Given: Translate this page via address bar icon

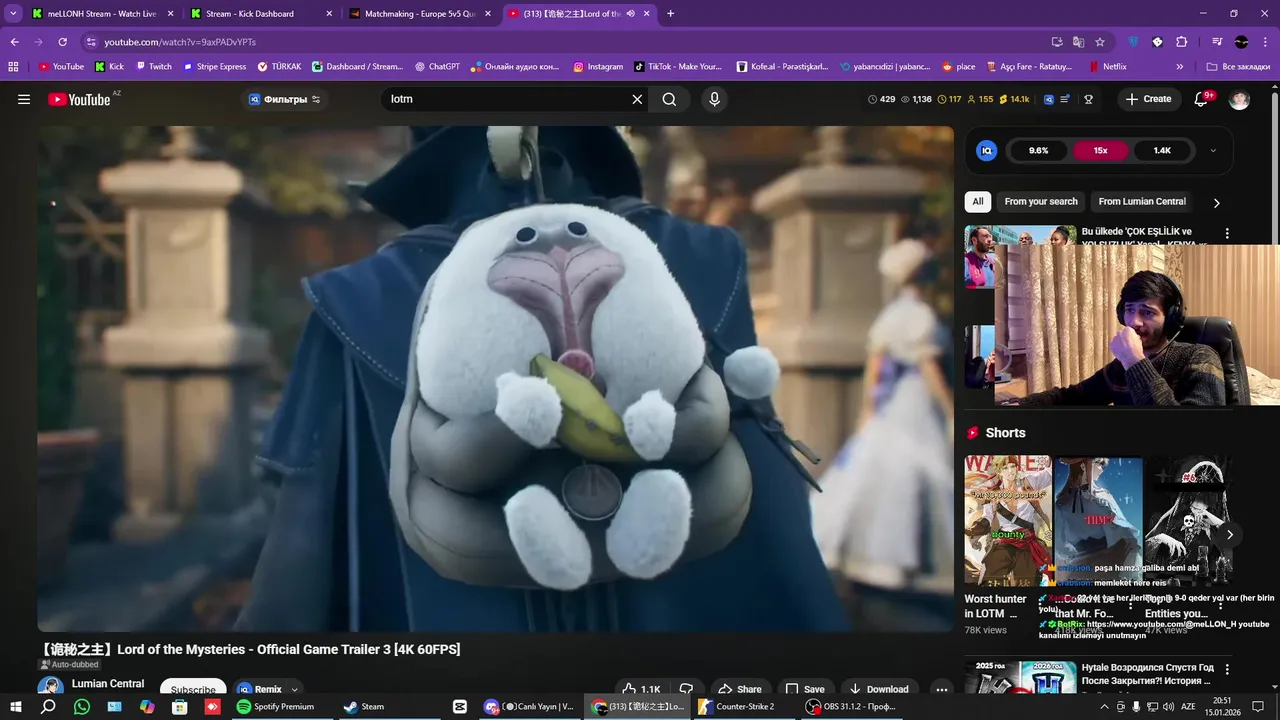Looking at the screenshot, I should (1078, 42).
